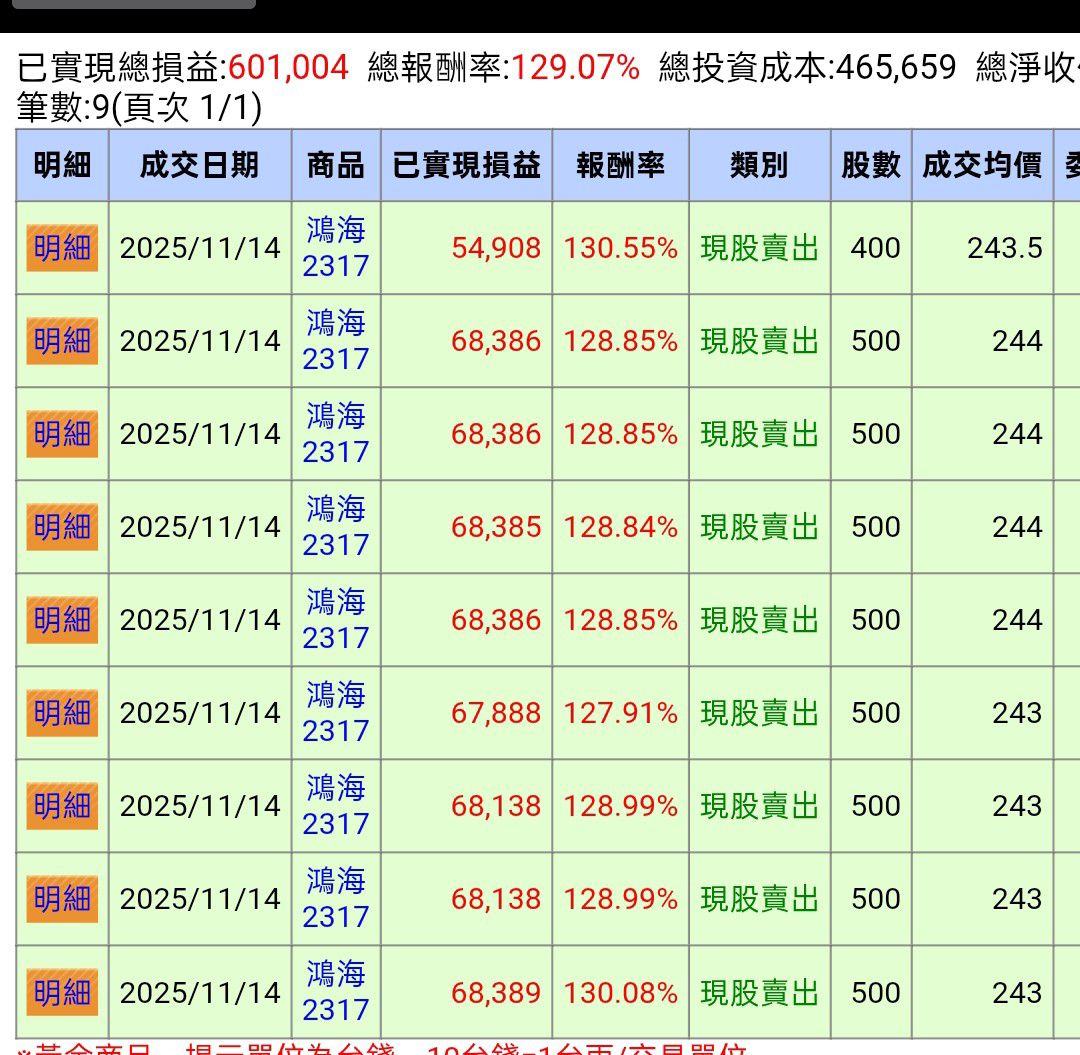The width and height of the screenshot is (1080, 1055).
Task: Open 明細 for the 68,385 profit row
Action: click(62, 527)
